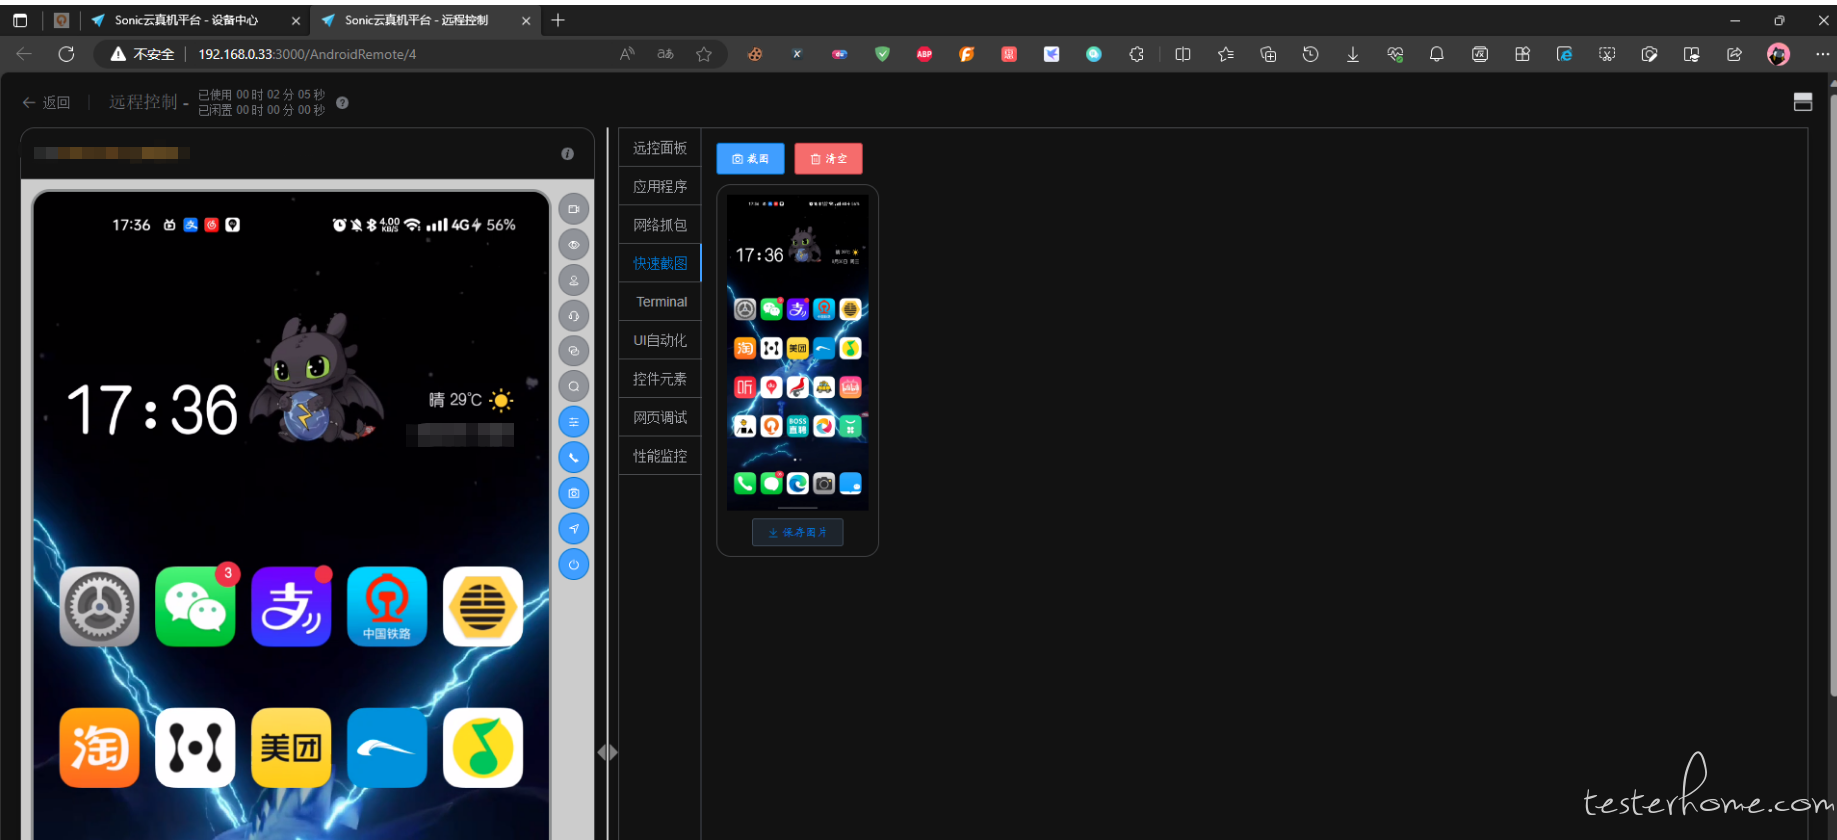Open browser favorites list icon
This screenshot has width=1837, height=840.
point(1226,54)
